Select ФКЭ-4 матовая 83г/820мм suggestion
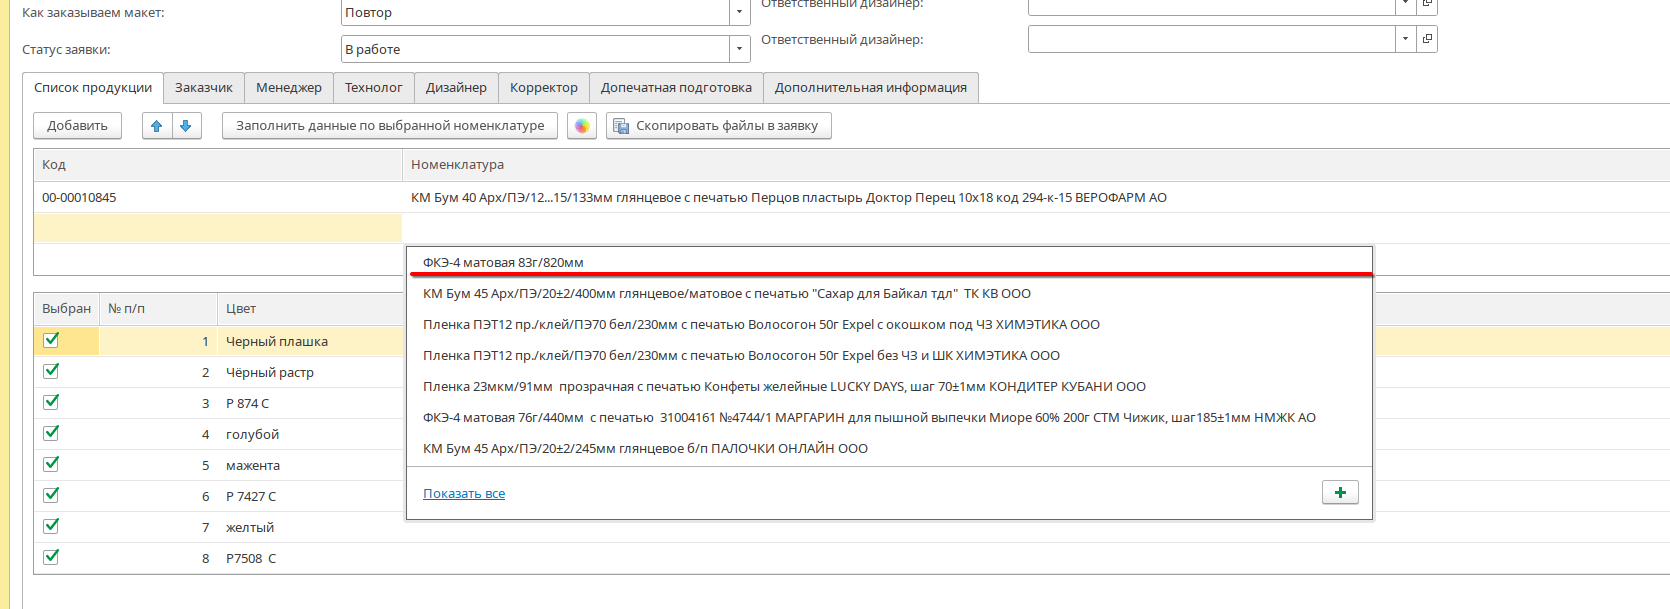Image resolution: width=1670 pixels, height=609 pixels. pyautogui.click(x=503, y=263)
